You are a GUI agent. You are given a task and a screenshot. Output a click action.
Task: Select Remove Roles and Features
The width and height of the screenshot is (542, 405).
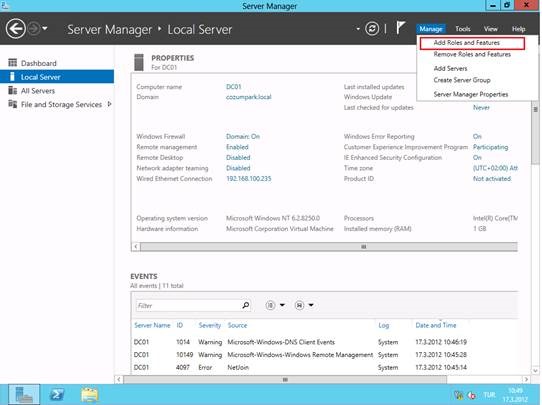pyautogui.click(x=472, y=54)
